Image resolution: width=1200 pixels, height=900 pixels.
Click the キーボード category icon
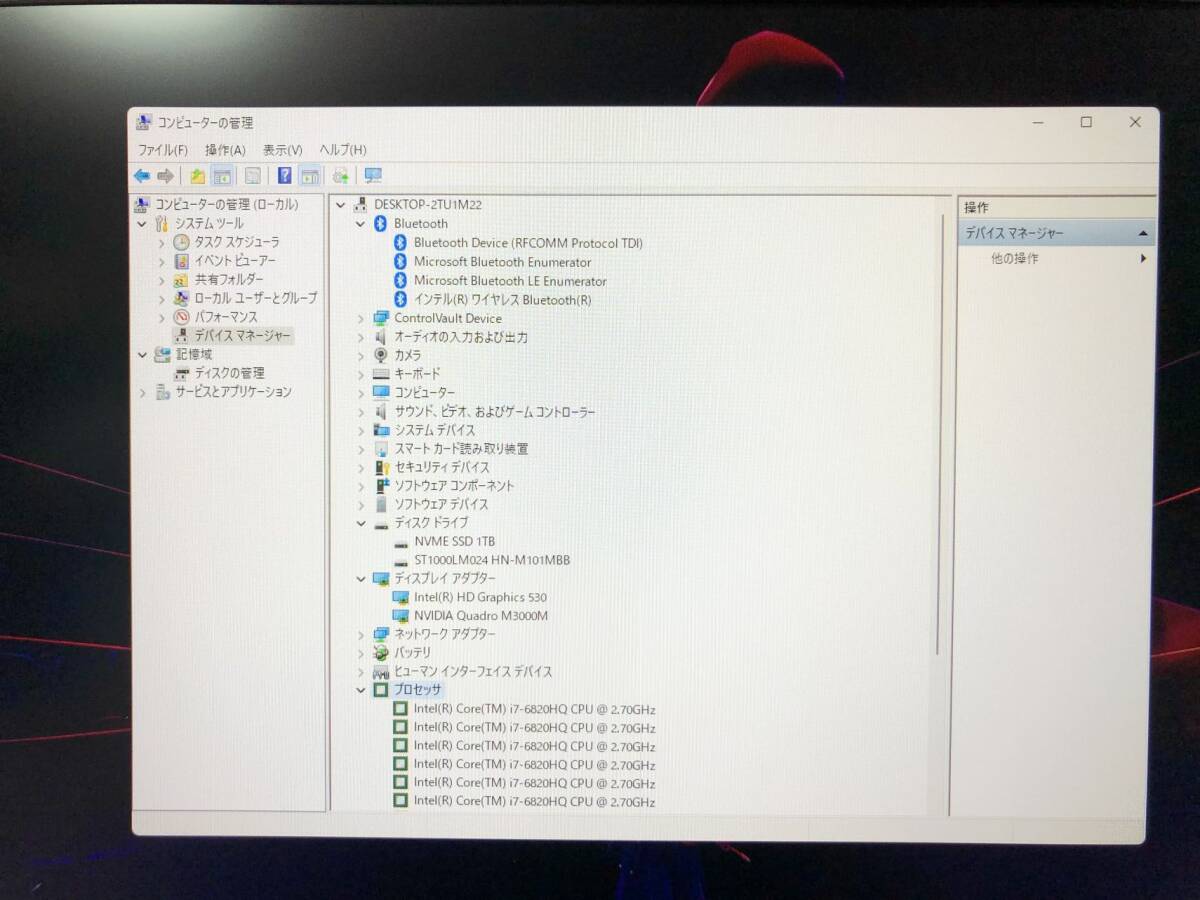pyautogui.click(x=381, y=374)
